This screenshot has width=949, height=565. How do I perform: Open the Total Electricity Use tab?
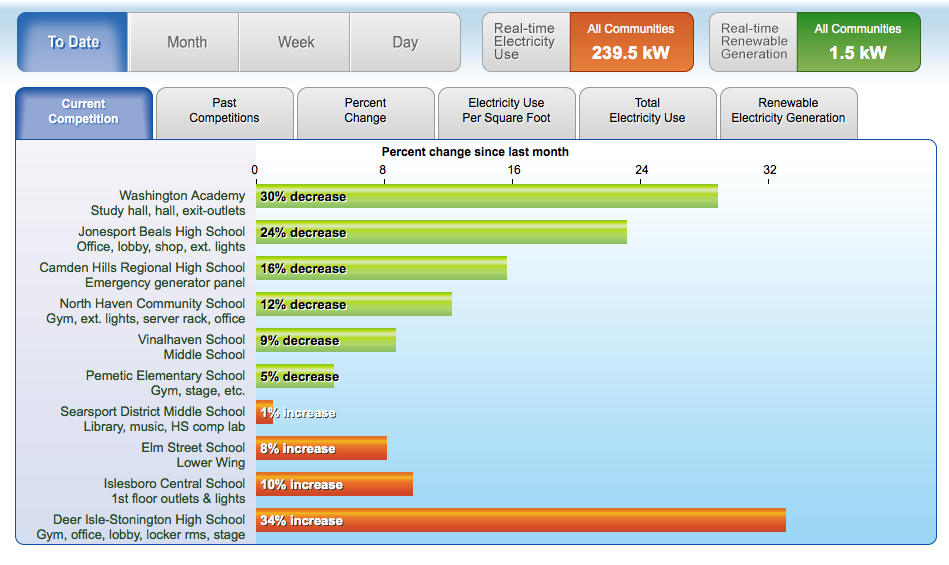pos(647,111)
